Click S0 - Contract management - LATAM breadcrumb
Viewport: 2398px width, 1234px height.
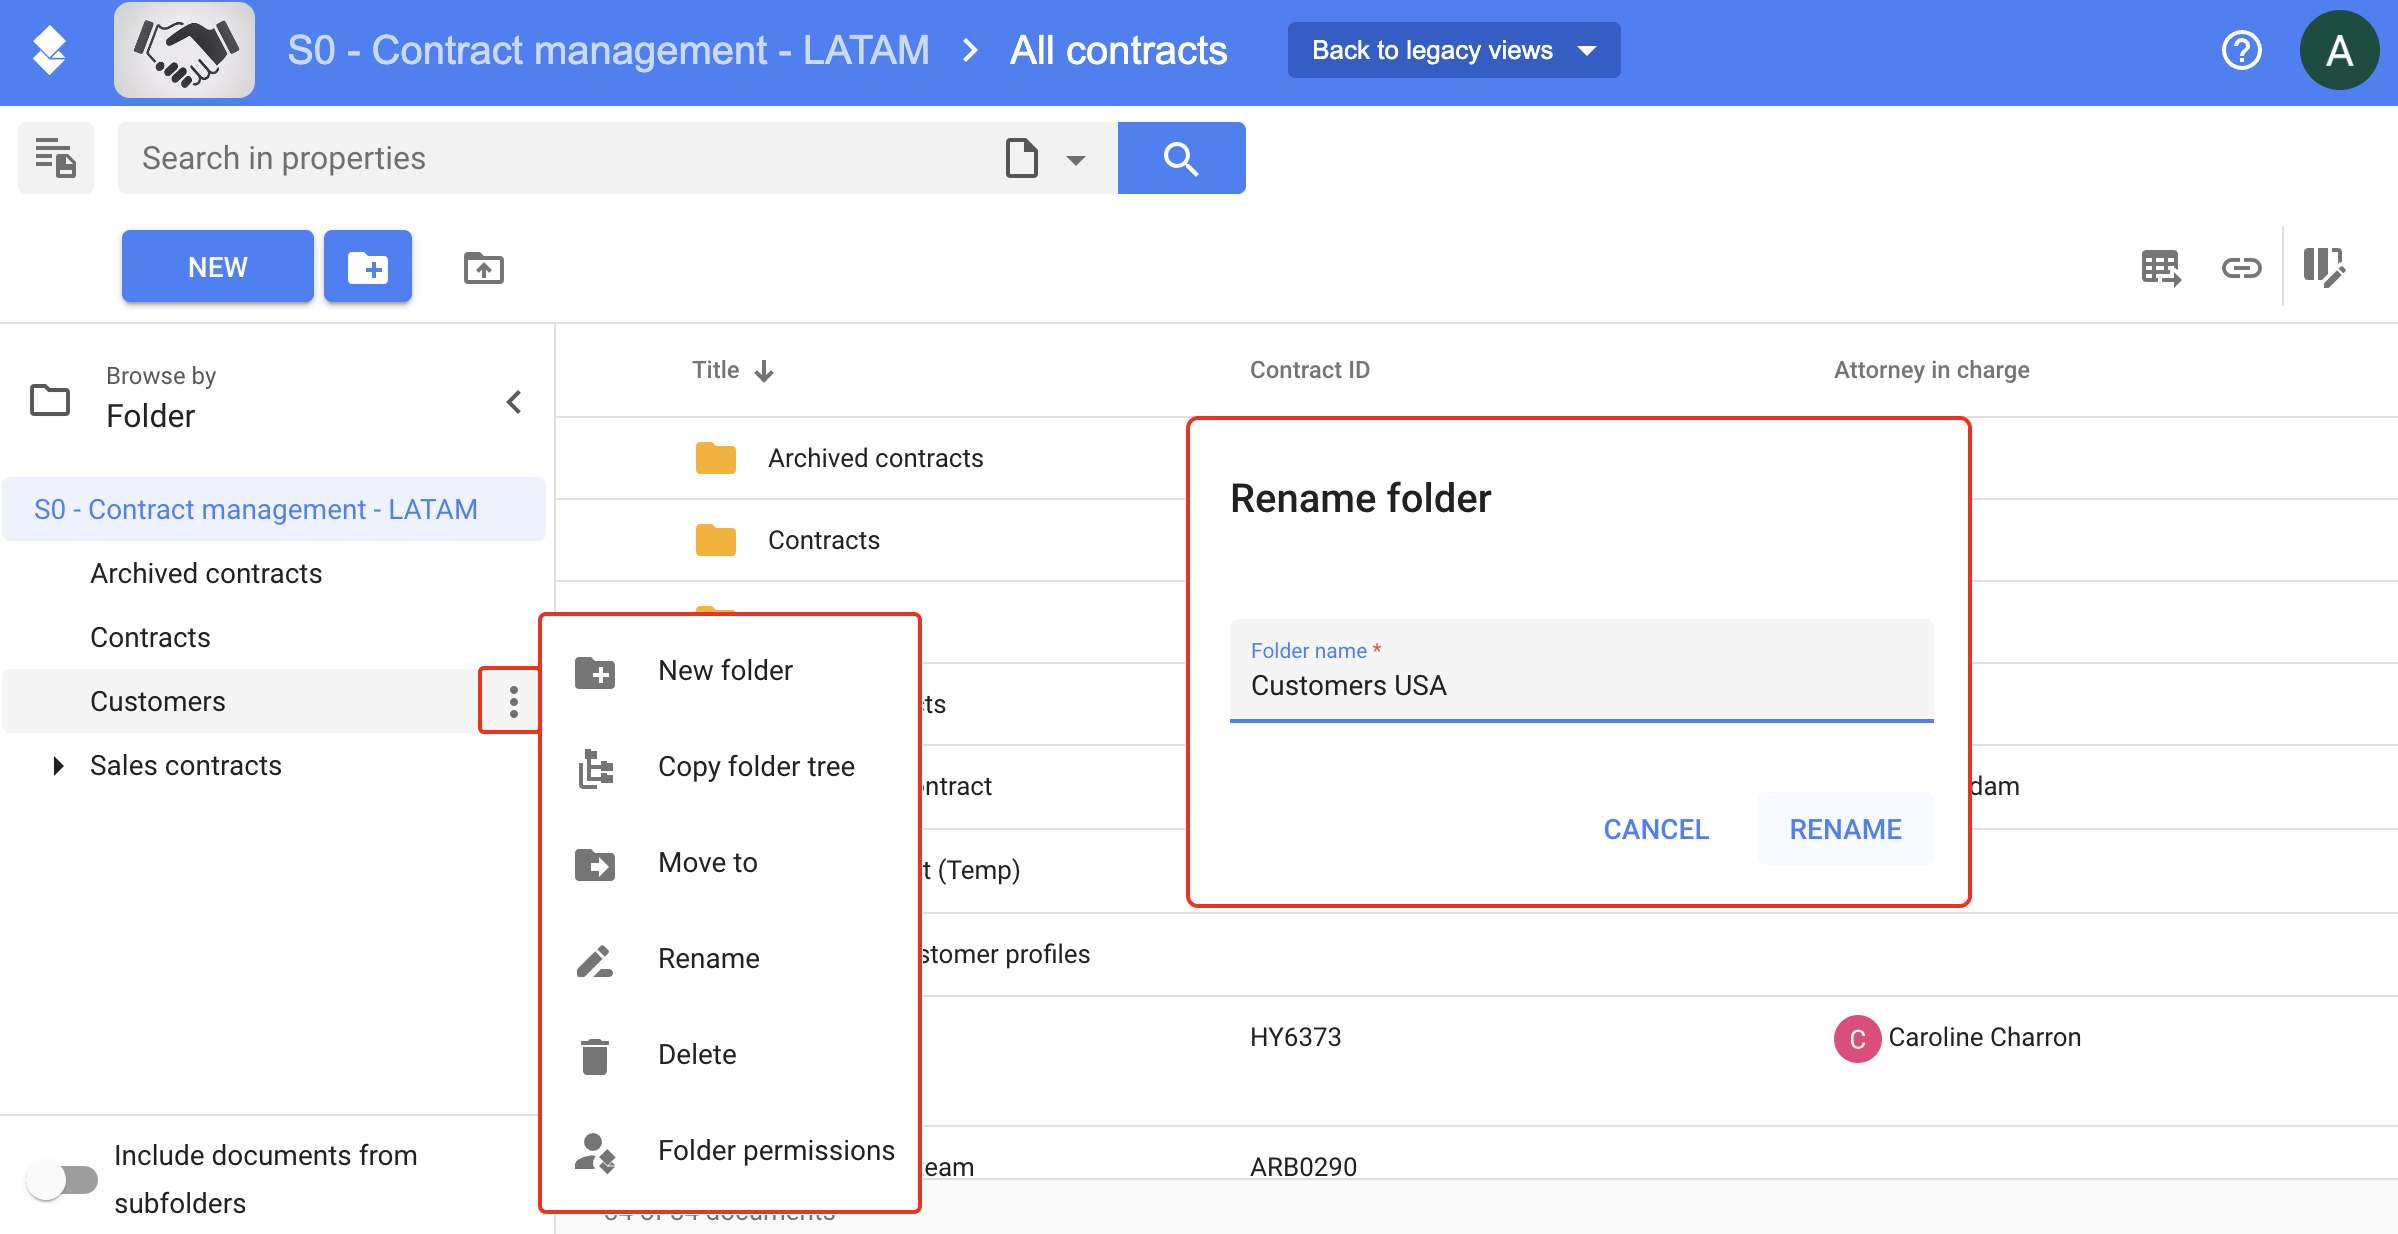tap(608, 50)
